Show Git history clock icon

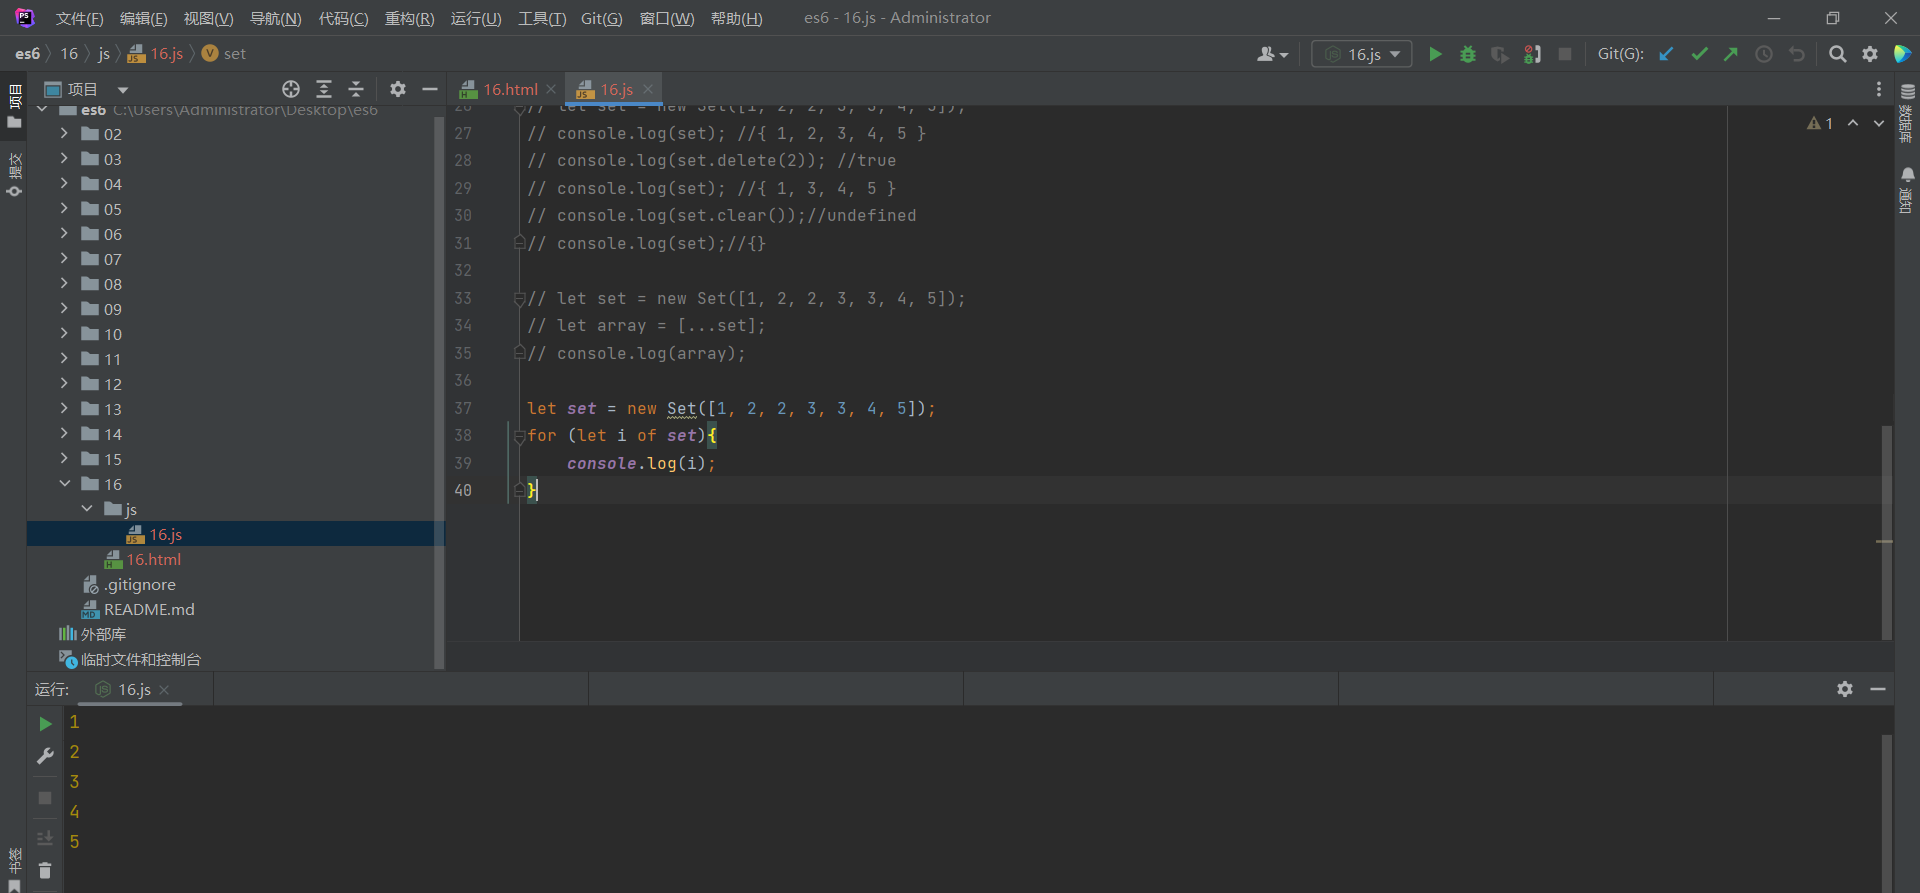pyautogui.click(x=1764, y=54)
